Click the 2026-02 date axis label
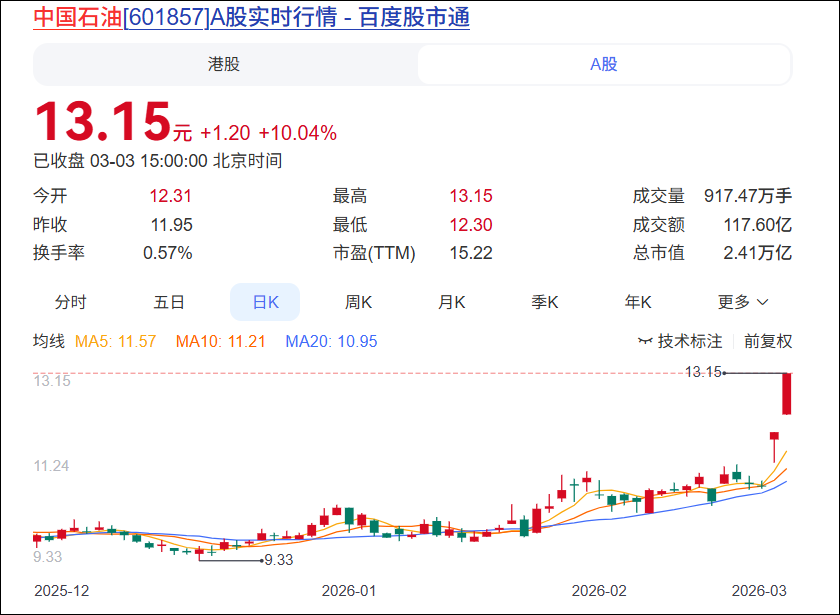Viewport: 840px width, 615px height. (599, 591)
